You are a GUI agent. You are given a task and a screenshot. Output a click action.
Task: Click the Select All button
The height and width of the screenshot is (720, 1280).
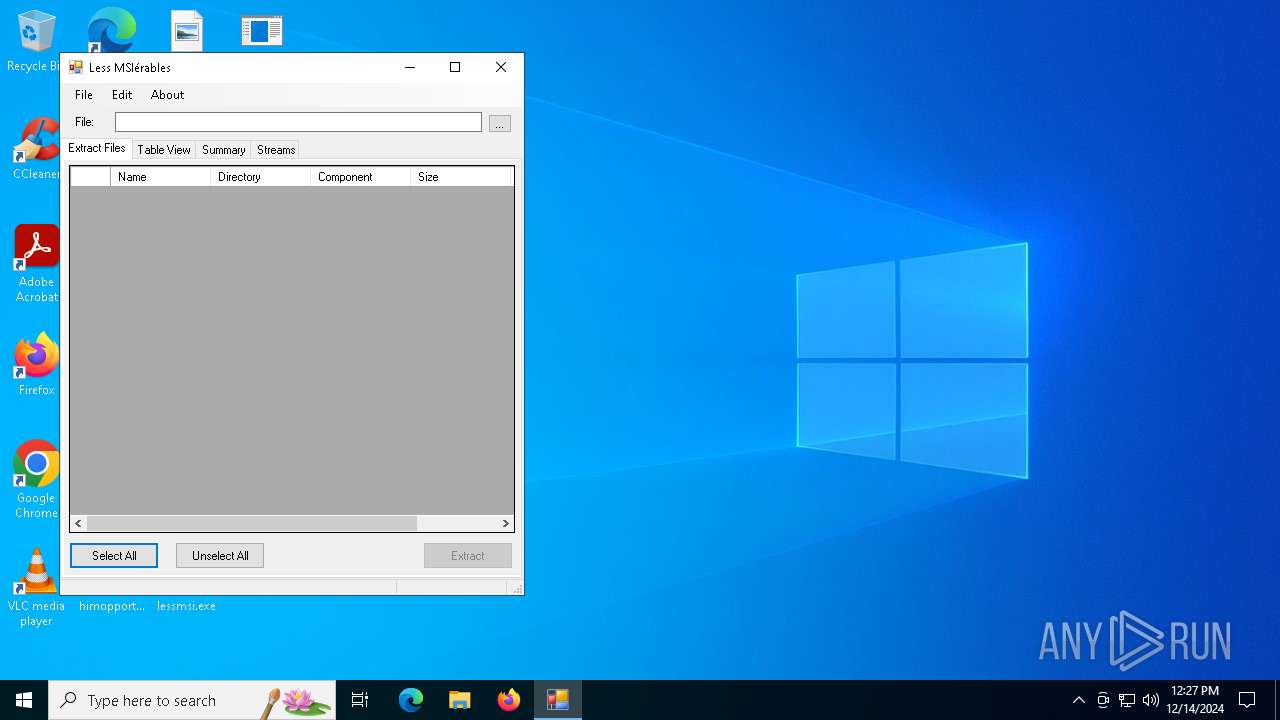114,556
